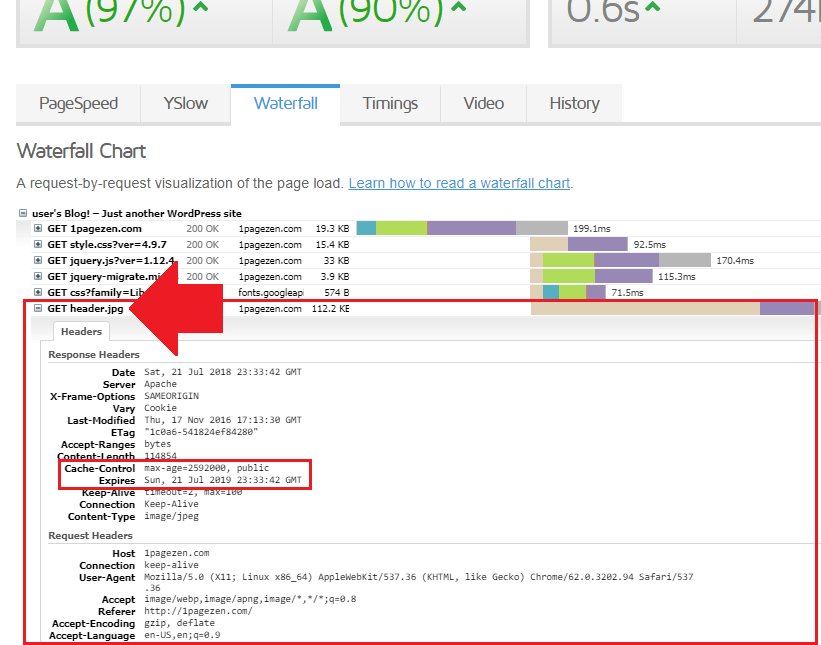
Task: Expand the GET 1pagezen.com request row
Action: 38,228
